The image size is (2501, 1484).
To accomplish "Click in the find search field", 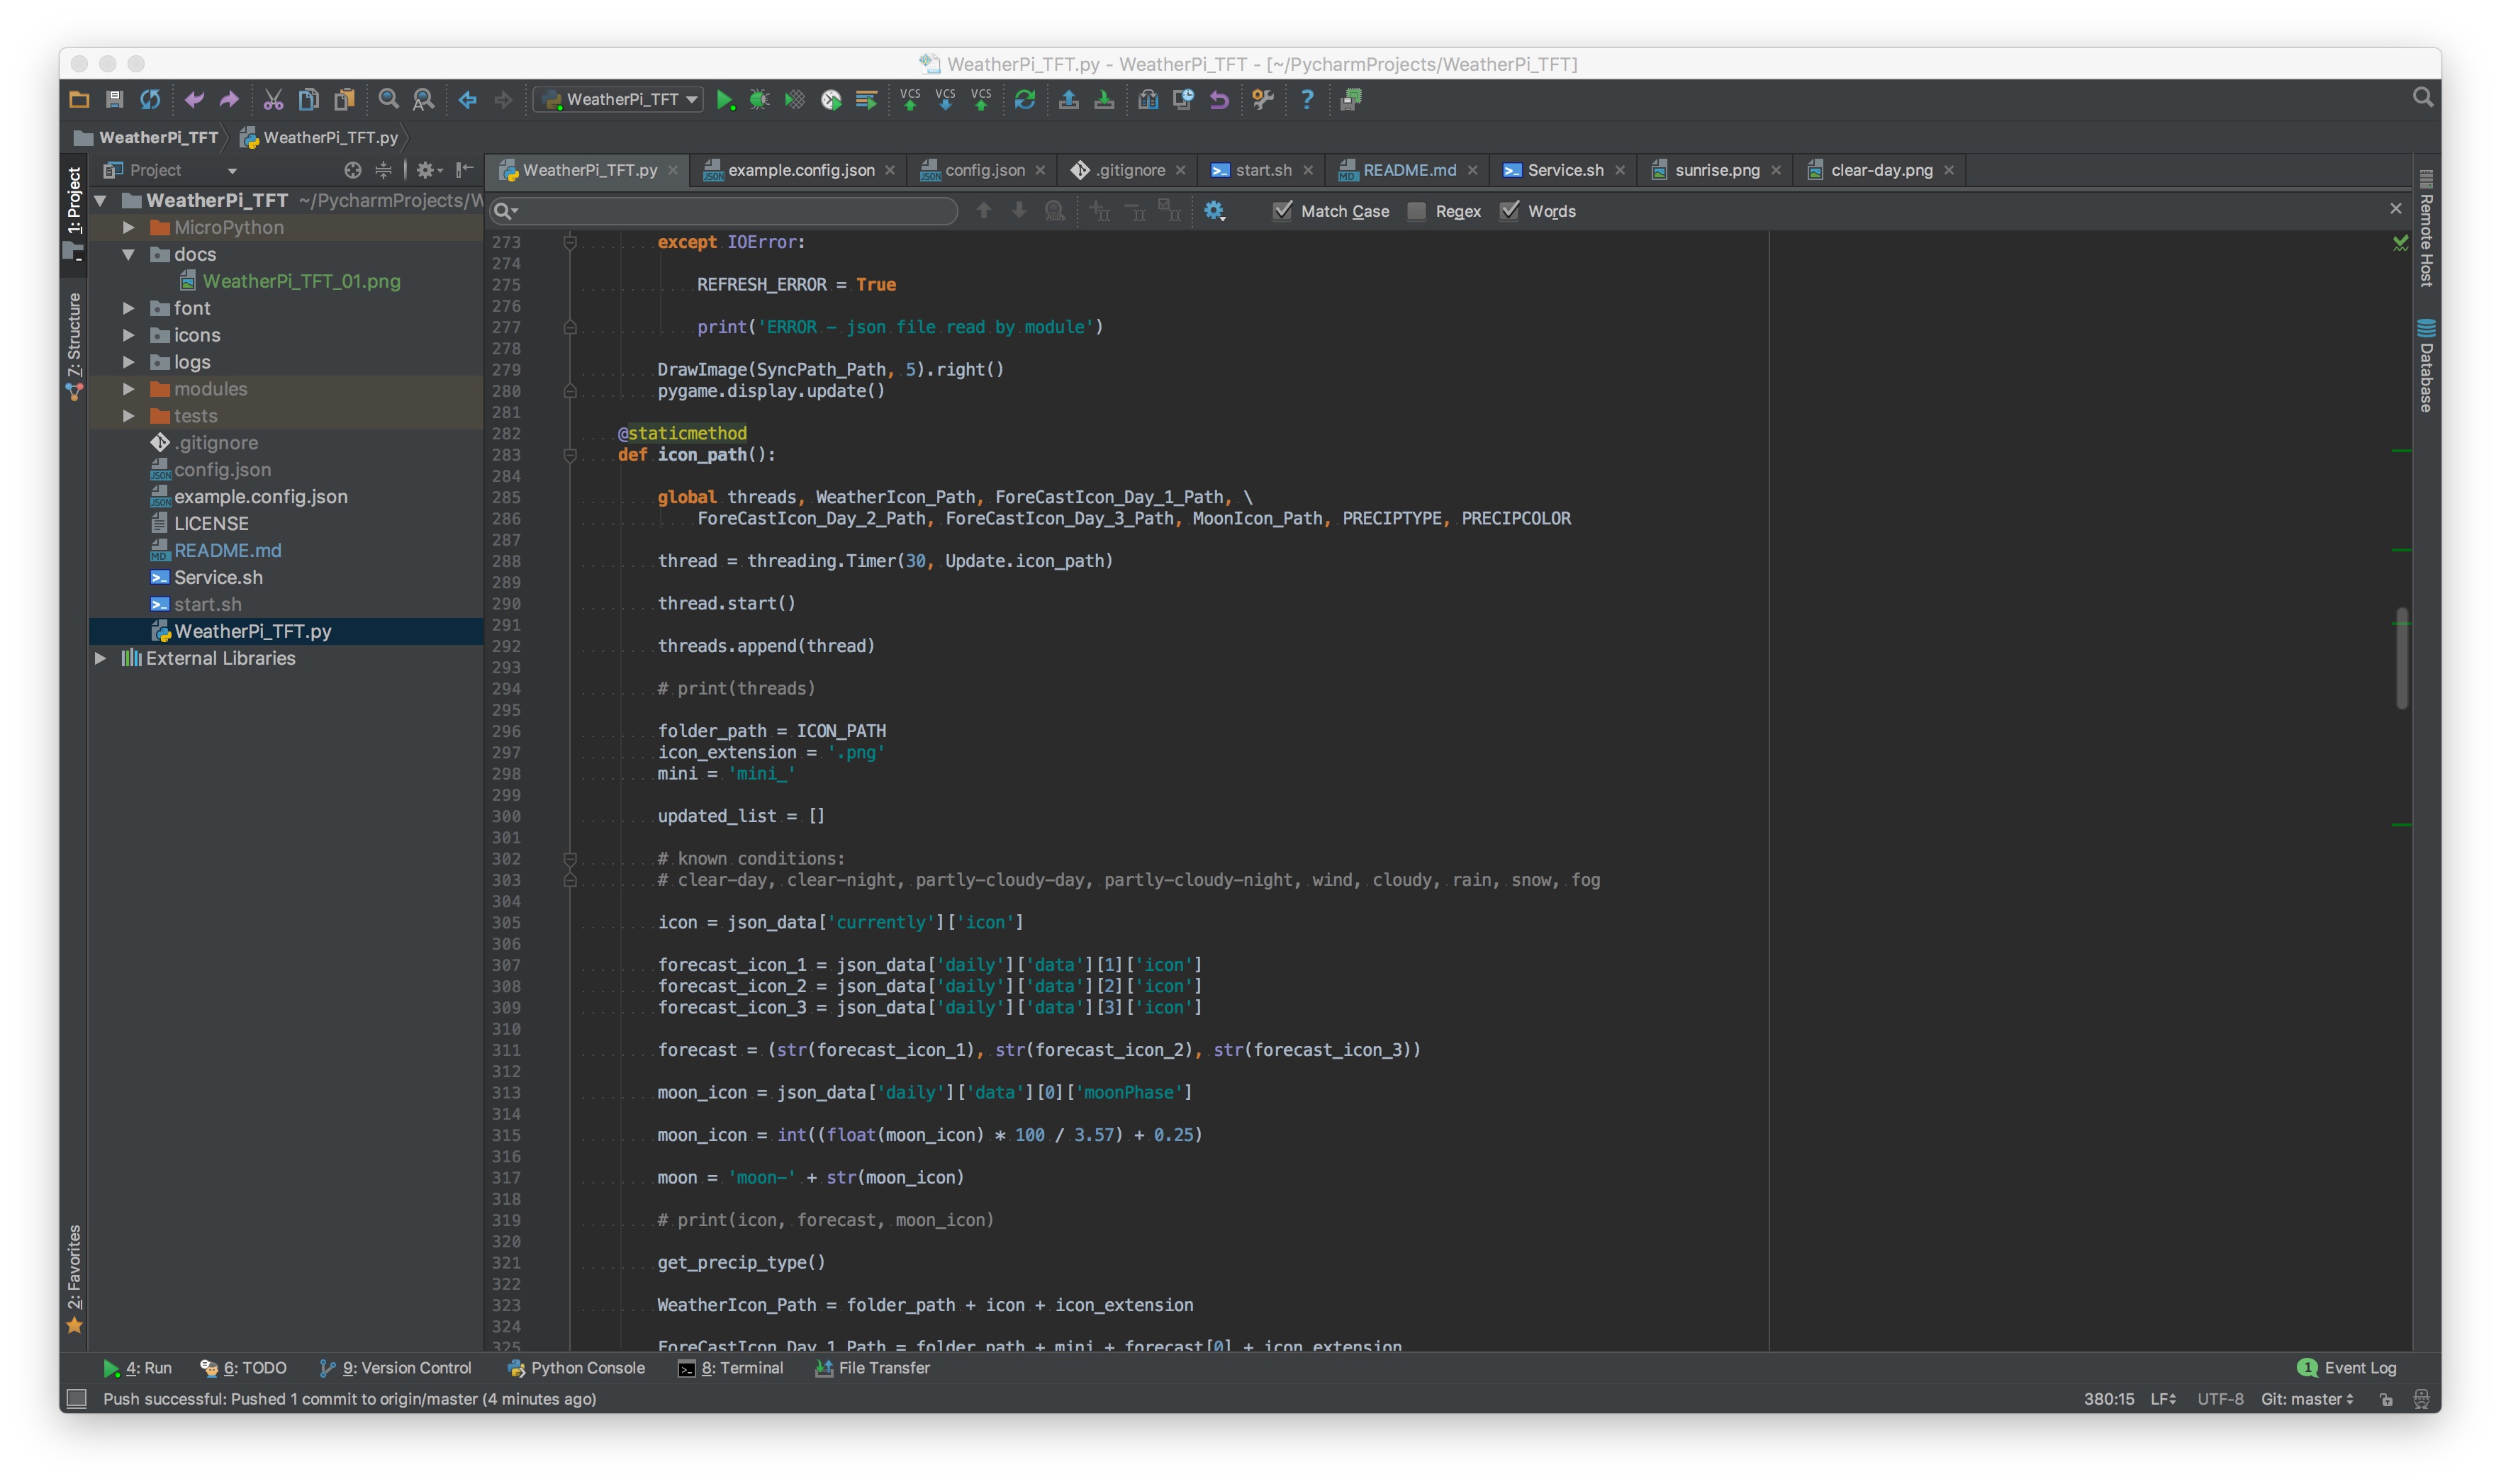I will click(730, 211).
